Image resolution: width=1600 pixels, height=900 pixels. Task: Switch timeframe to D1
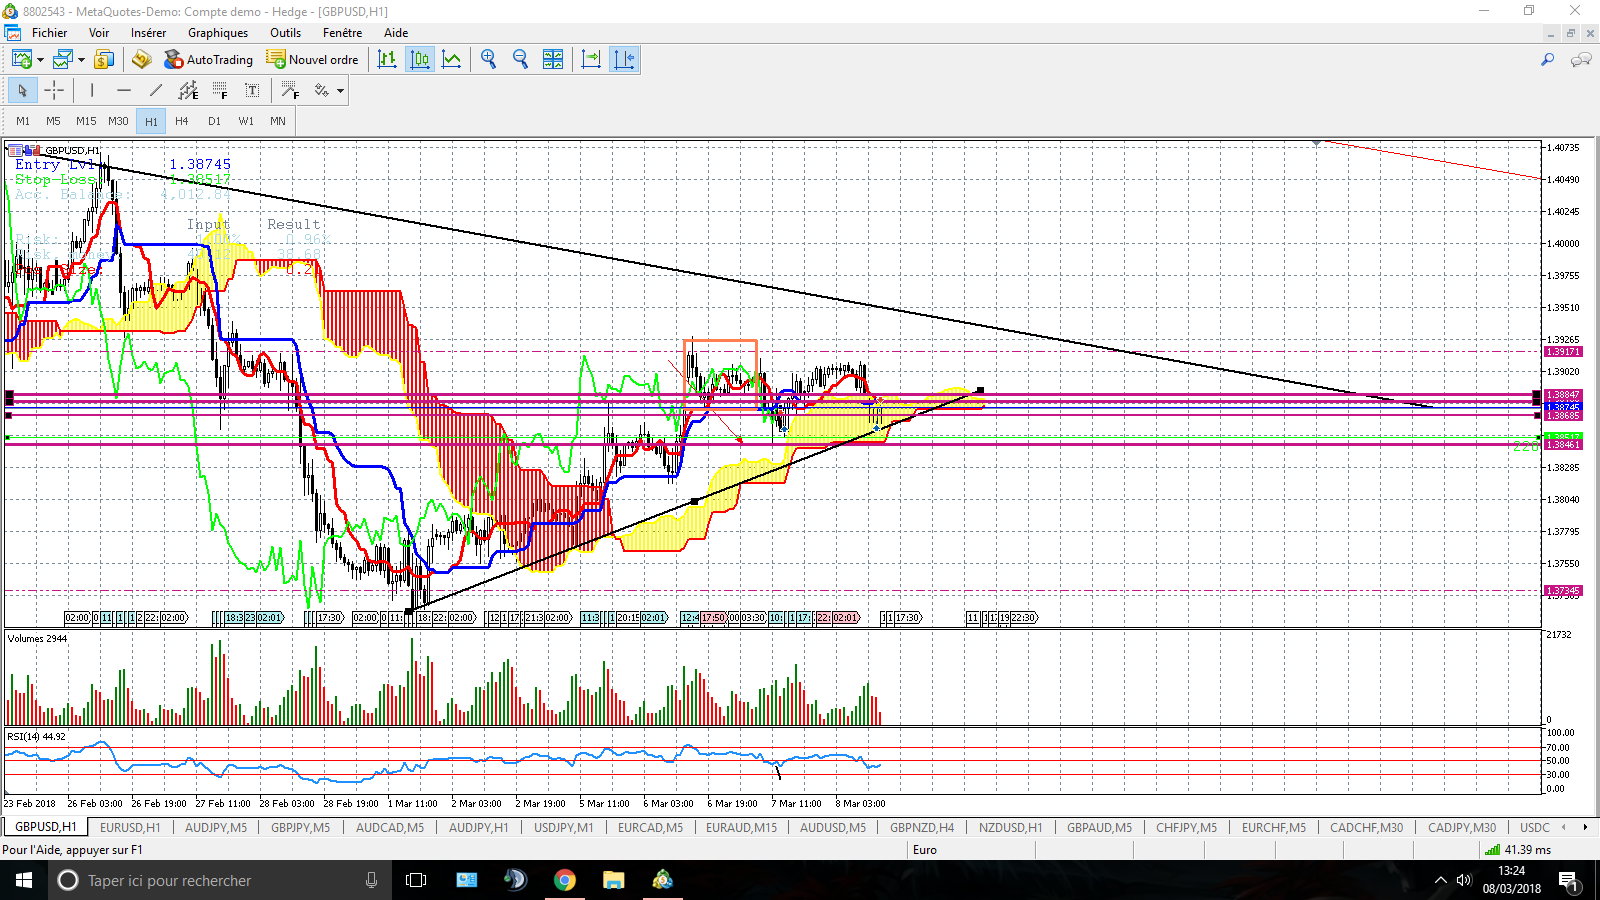(x=214, y=121)
